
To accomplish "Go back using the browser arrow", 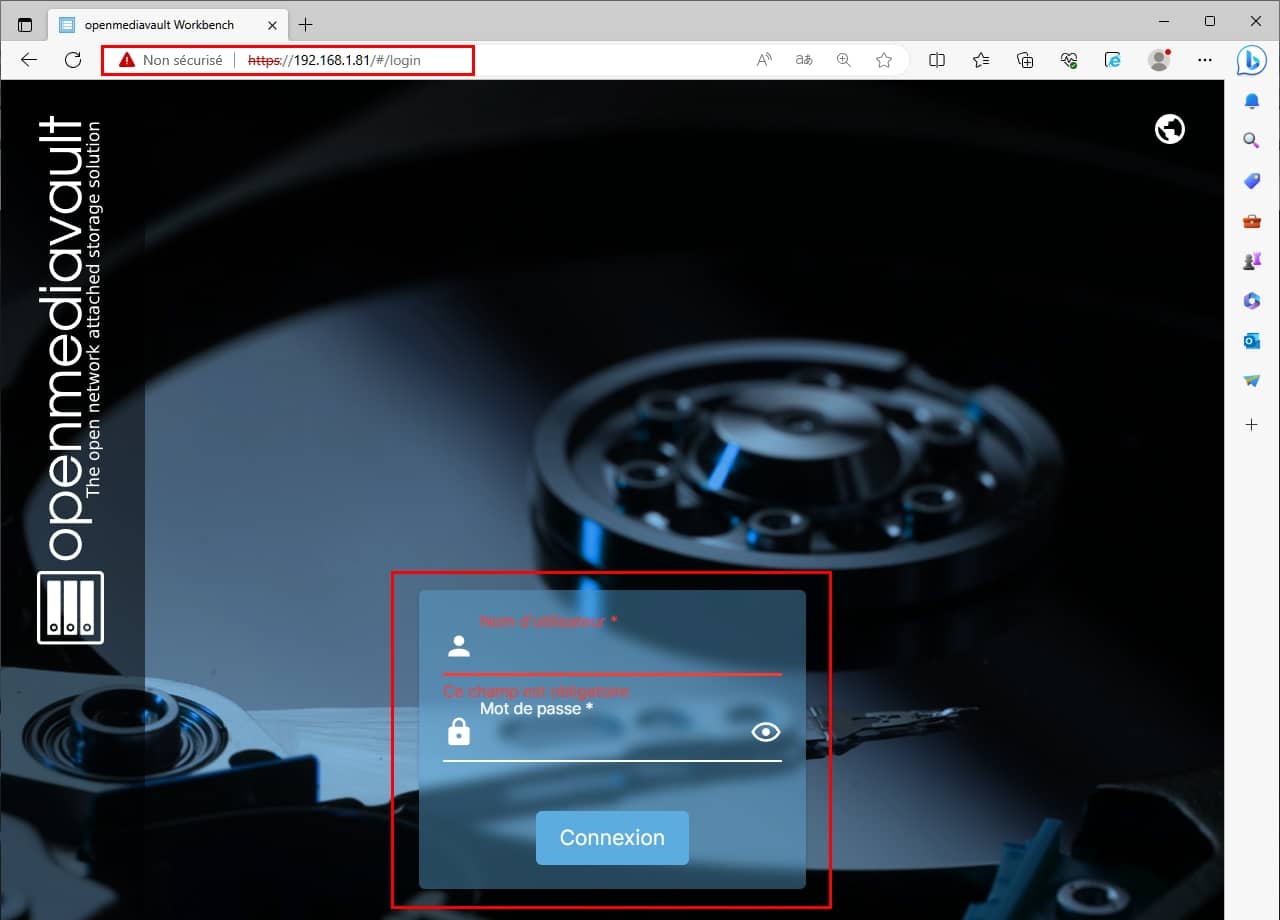I will point(29,60).
